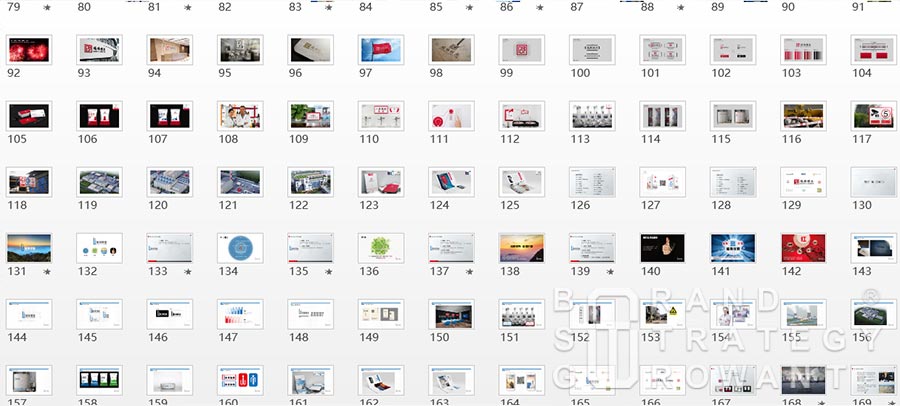Select slide 105 thumbnail with dark background

28,116
